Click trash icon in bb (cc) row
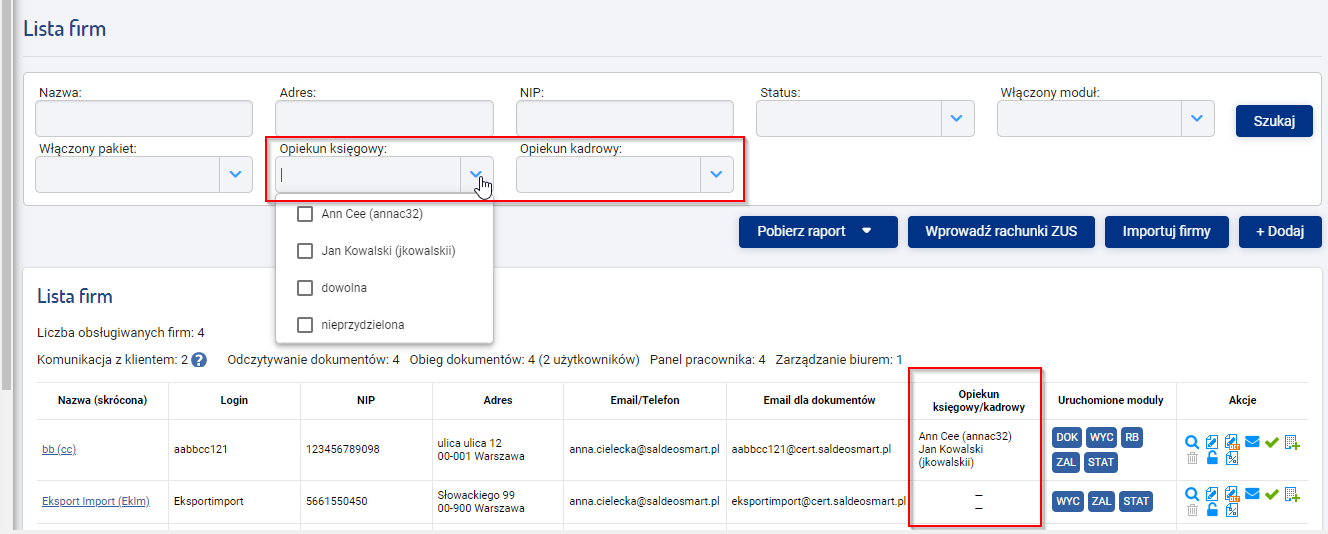The image size is (1328, 534). point(1192,458)
